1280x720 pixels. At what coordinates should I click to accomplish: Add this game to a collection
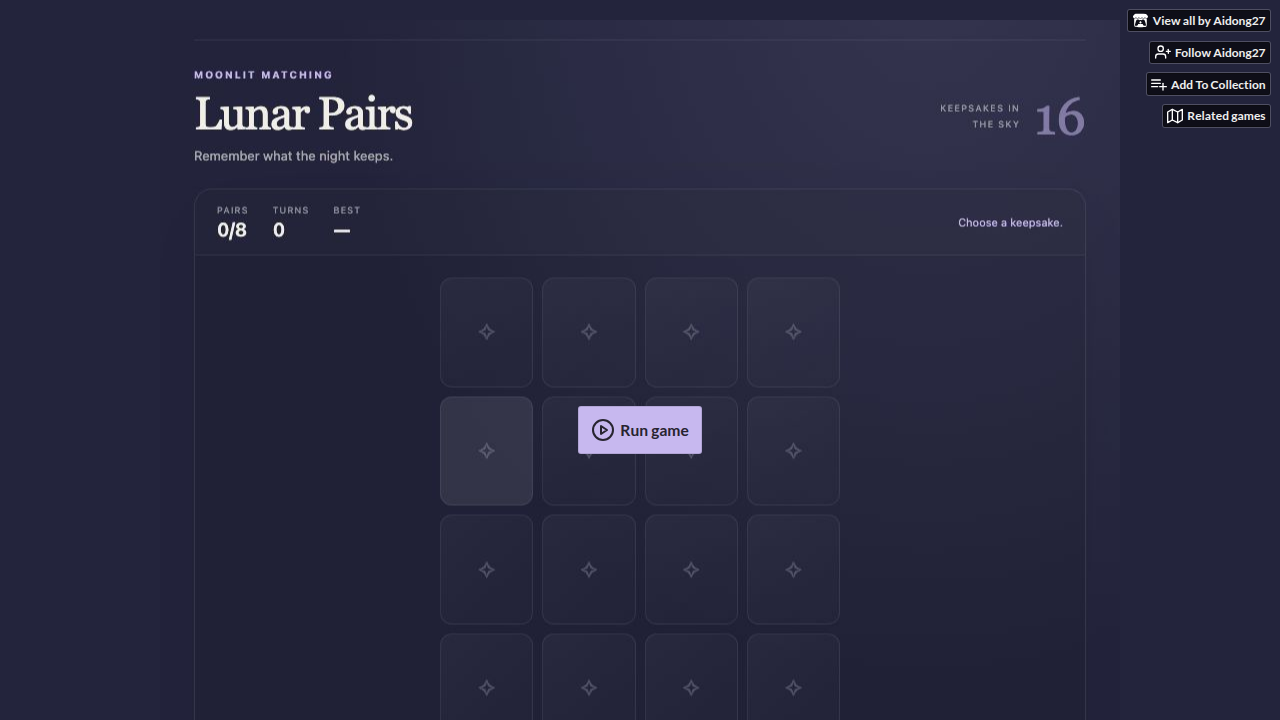[1208, 85]
